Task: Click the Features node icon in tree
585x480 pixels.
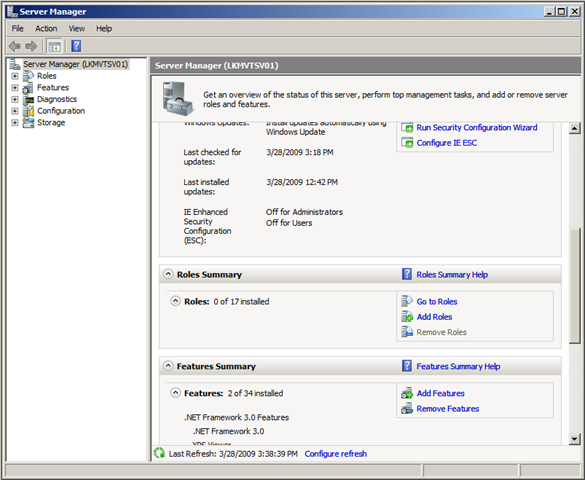Action: click(28, 88)
